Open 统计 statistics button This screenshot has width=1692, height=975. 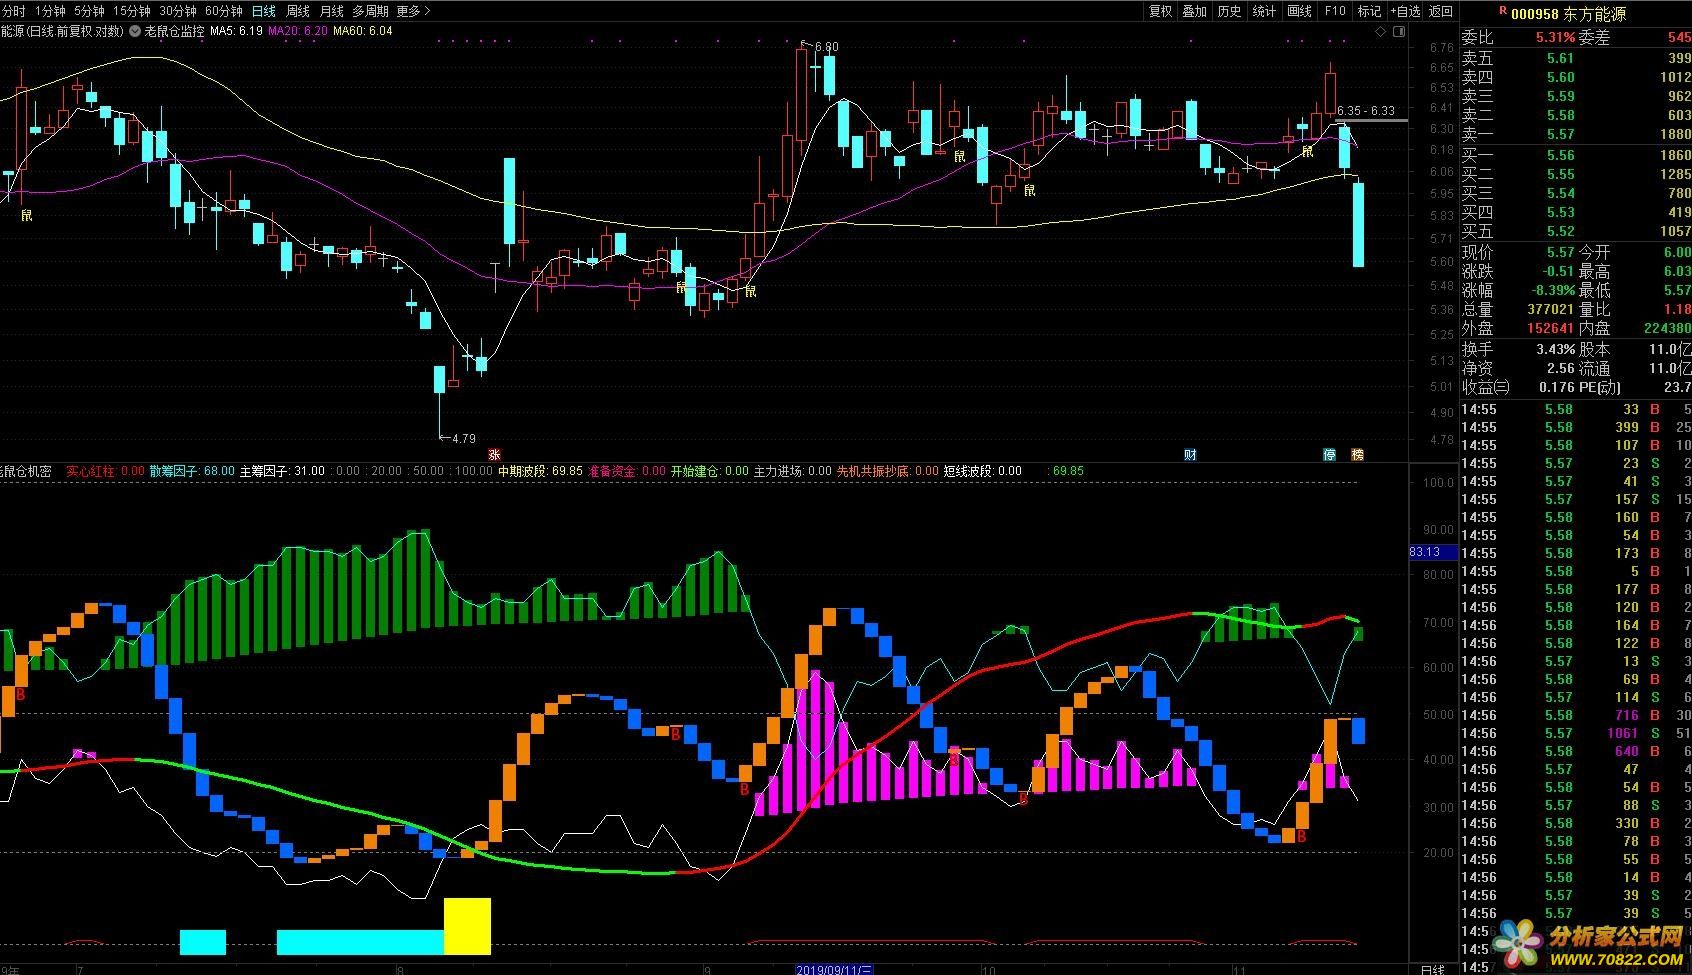1264,11
